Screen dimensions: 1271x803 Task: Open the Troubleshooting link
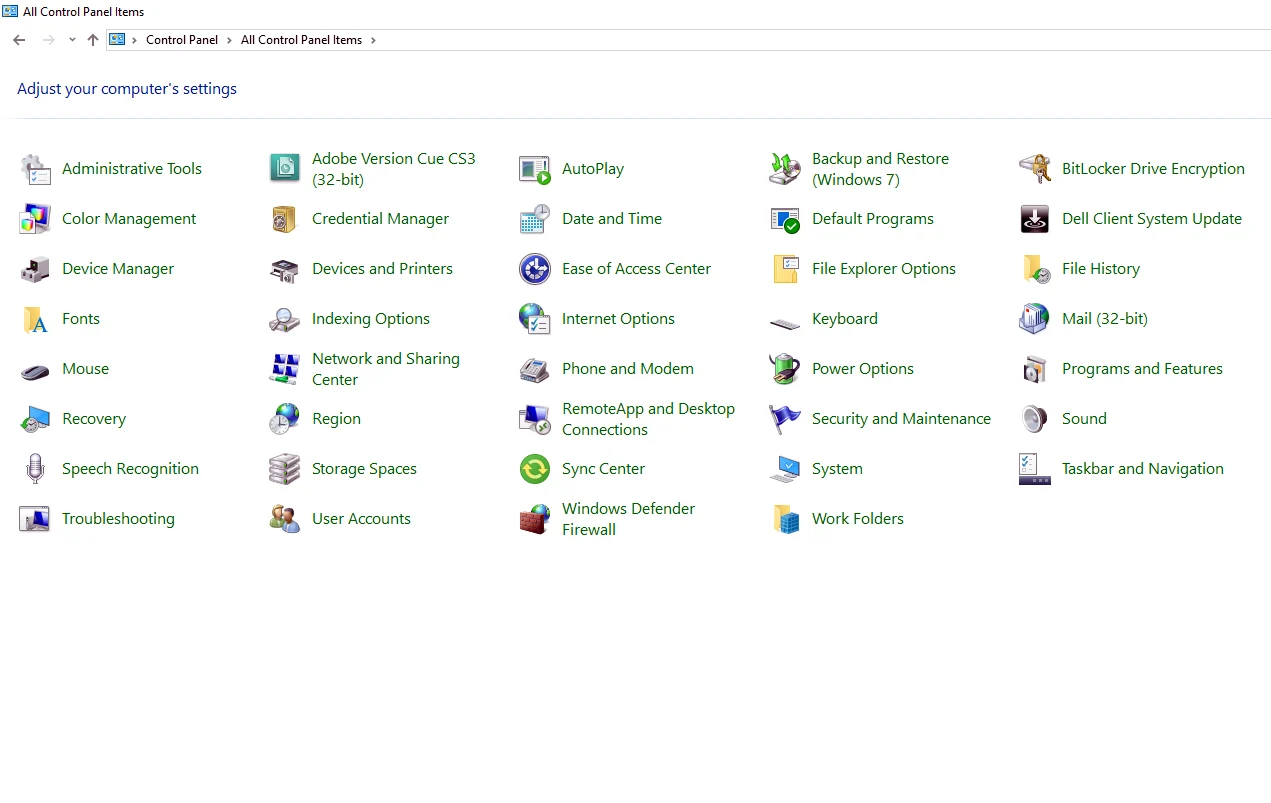[118, 519]
